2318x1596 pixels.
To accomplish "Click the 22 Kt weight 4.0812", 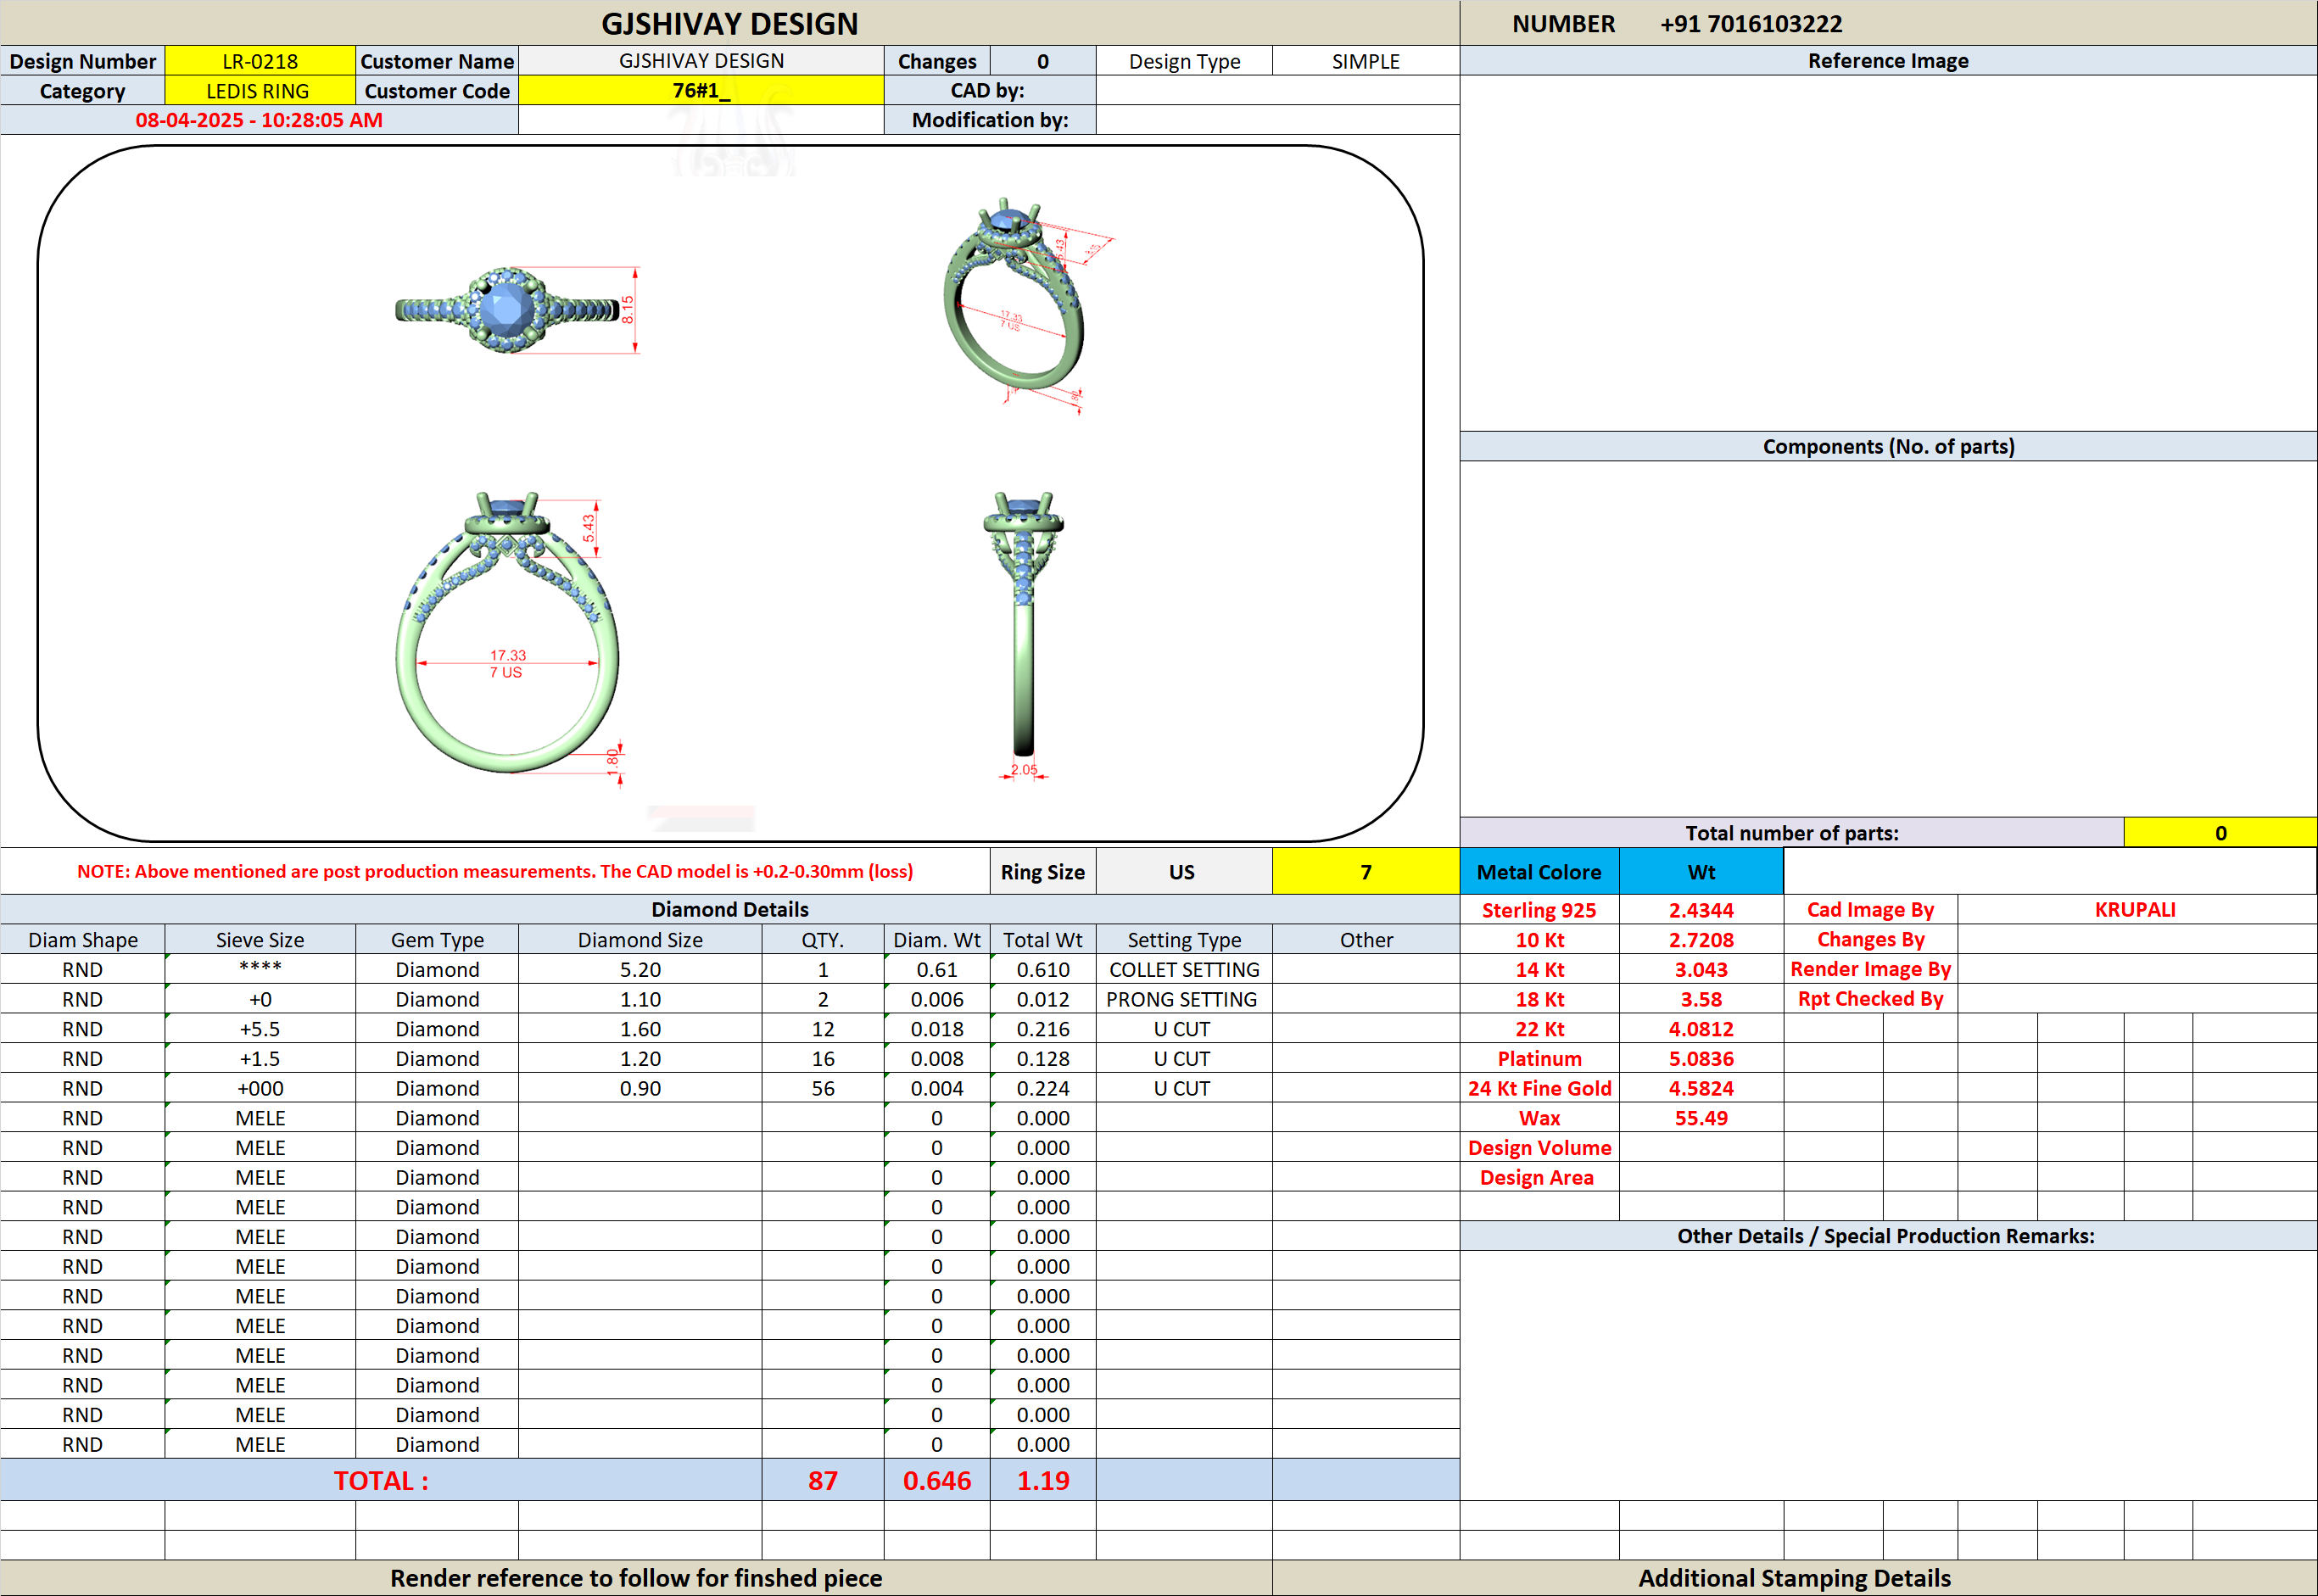I will click(x=1701, y=1029).
